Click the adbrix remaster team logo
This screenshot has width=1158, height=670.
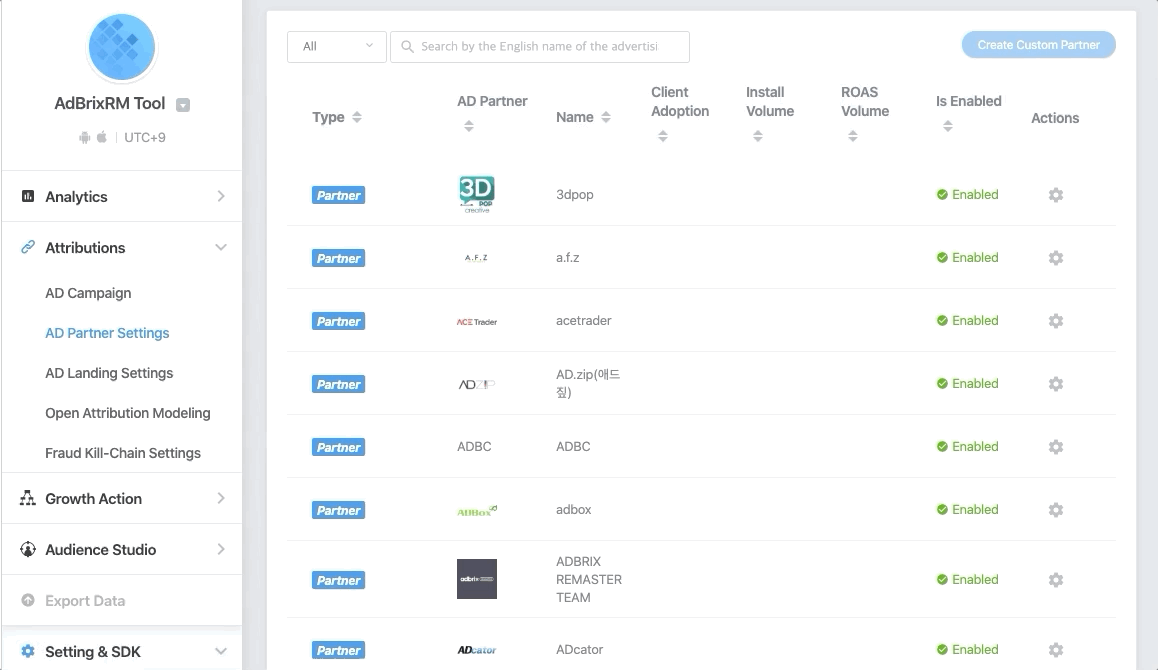coord(476,579)
